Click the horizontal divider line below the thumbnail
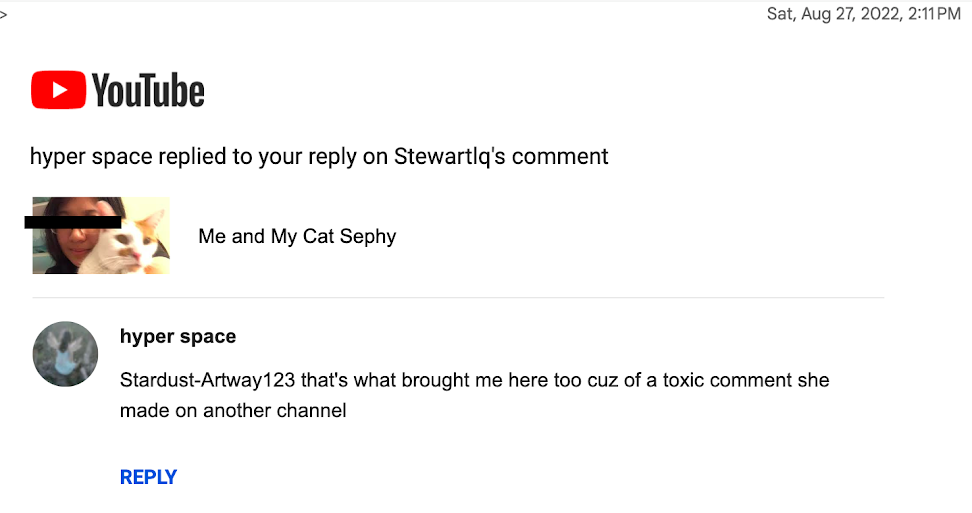Image resolution: width=972 pixels, height=513 pixels. click(x=457, y=298)
